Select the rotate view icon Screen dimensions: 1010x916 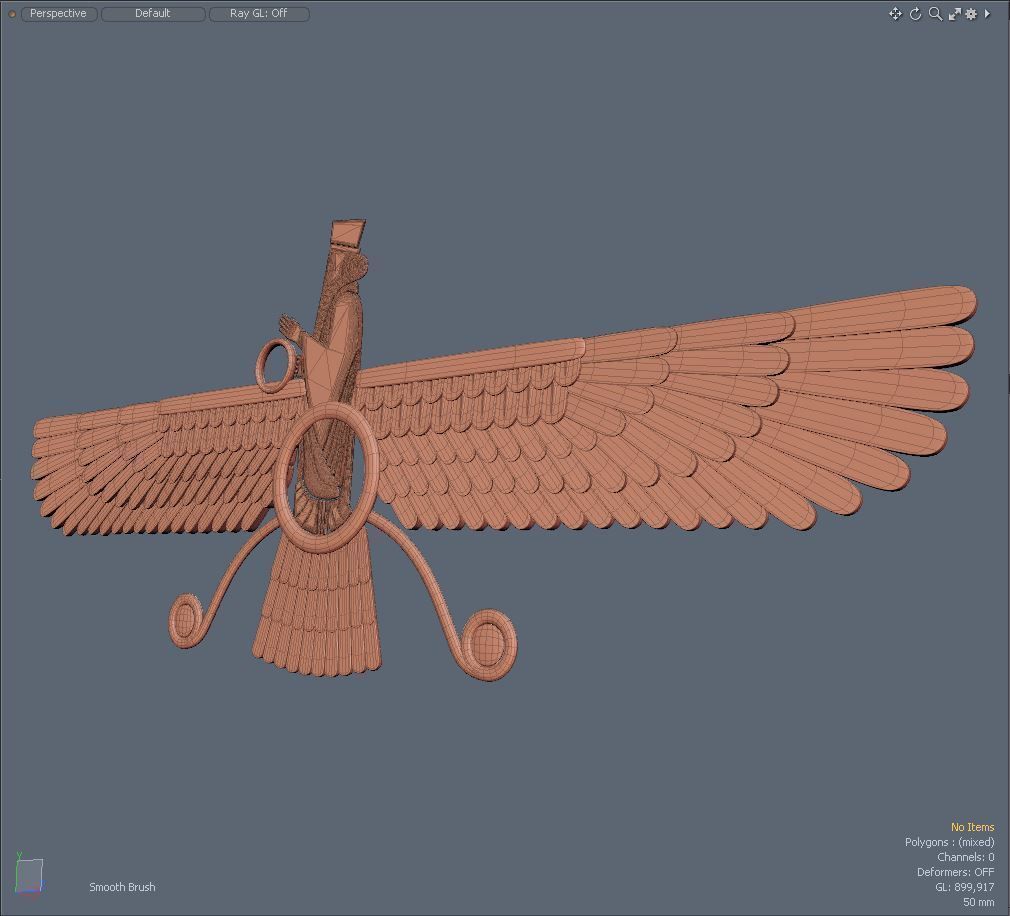(915, 14)
